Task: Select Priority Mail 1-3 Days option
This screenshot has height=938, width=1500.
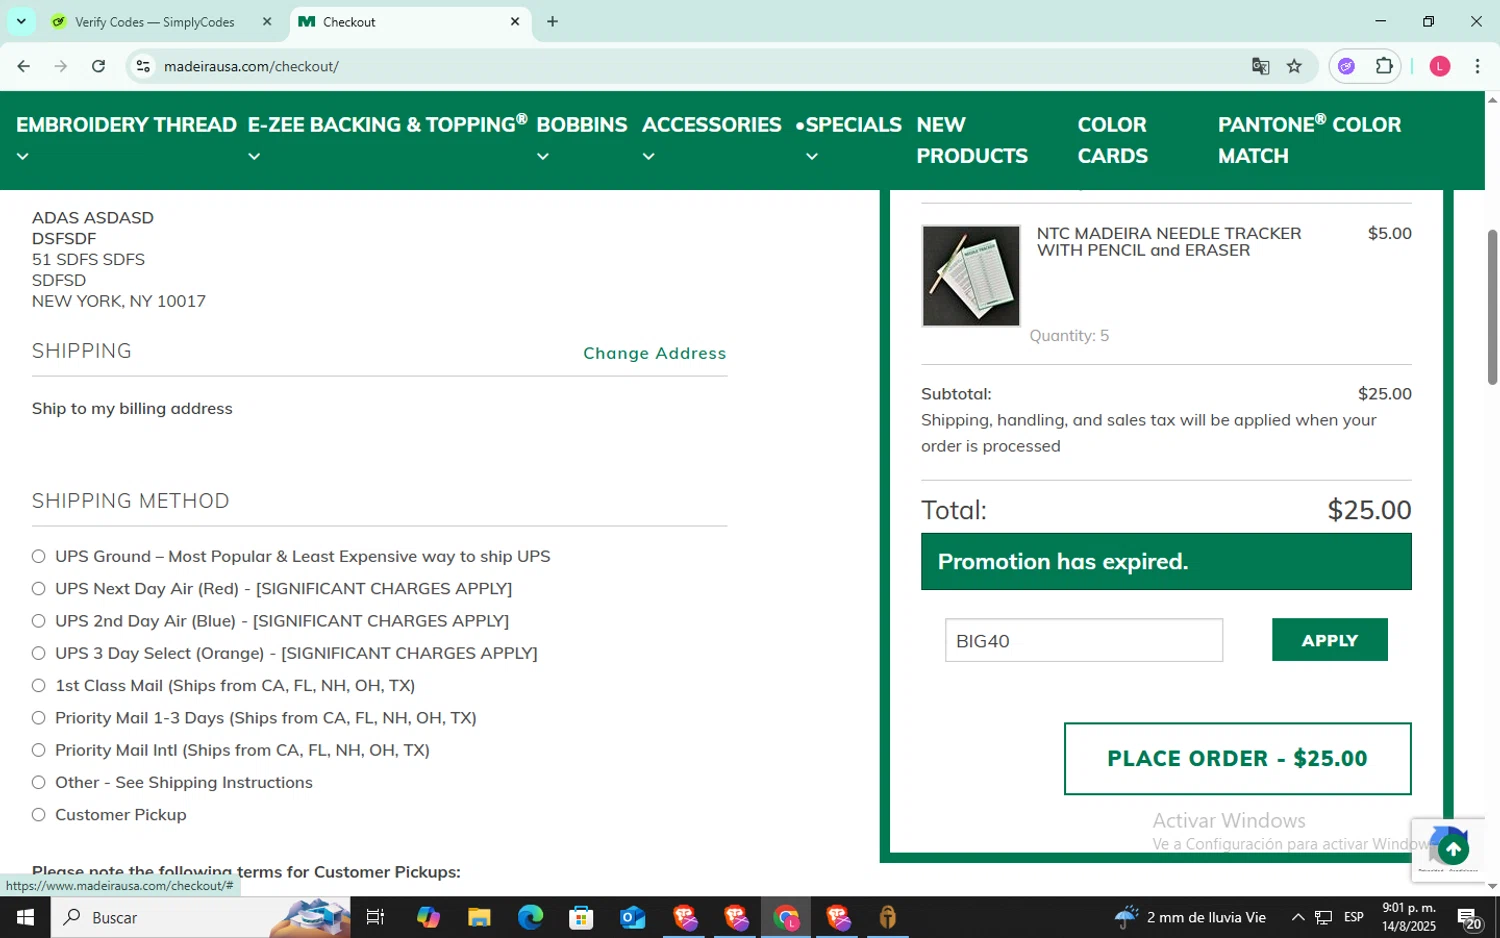Action: click(x=39, y=718)
